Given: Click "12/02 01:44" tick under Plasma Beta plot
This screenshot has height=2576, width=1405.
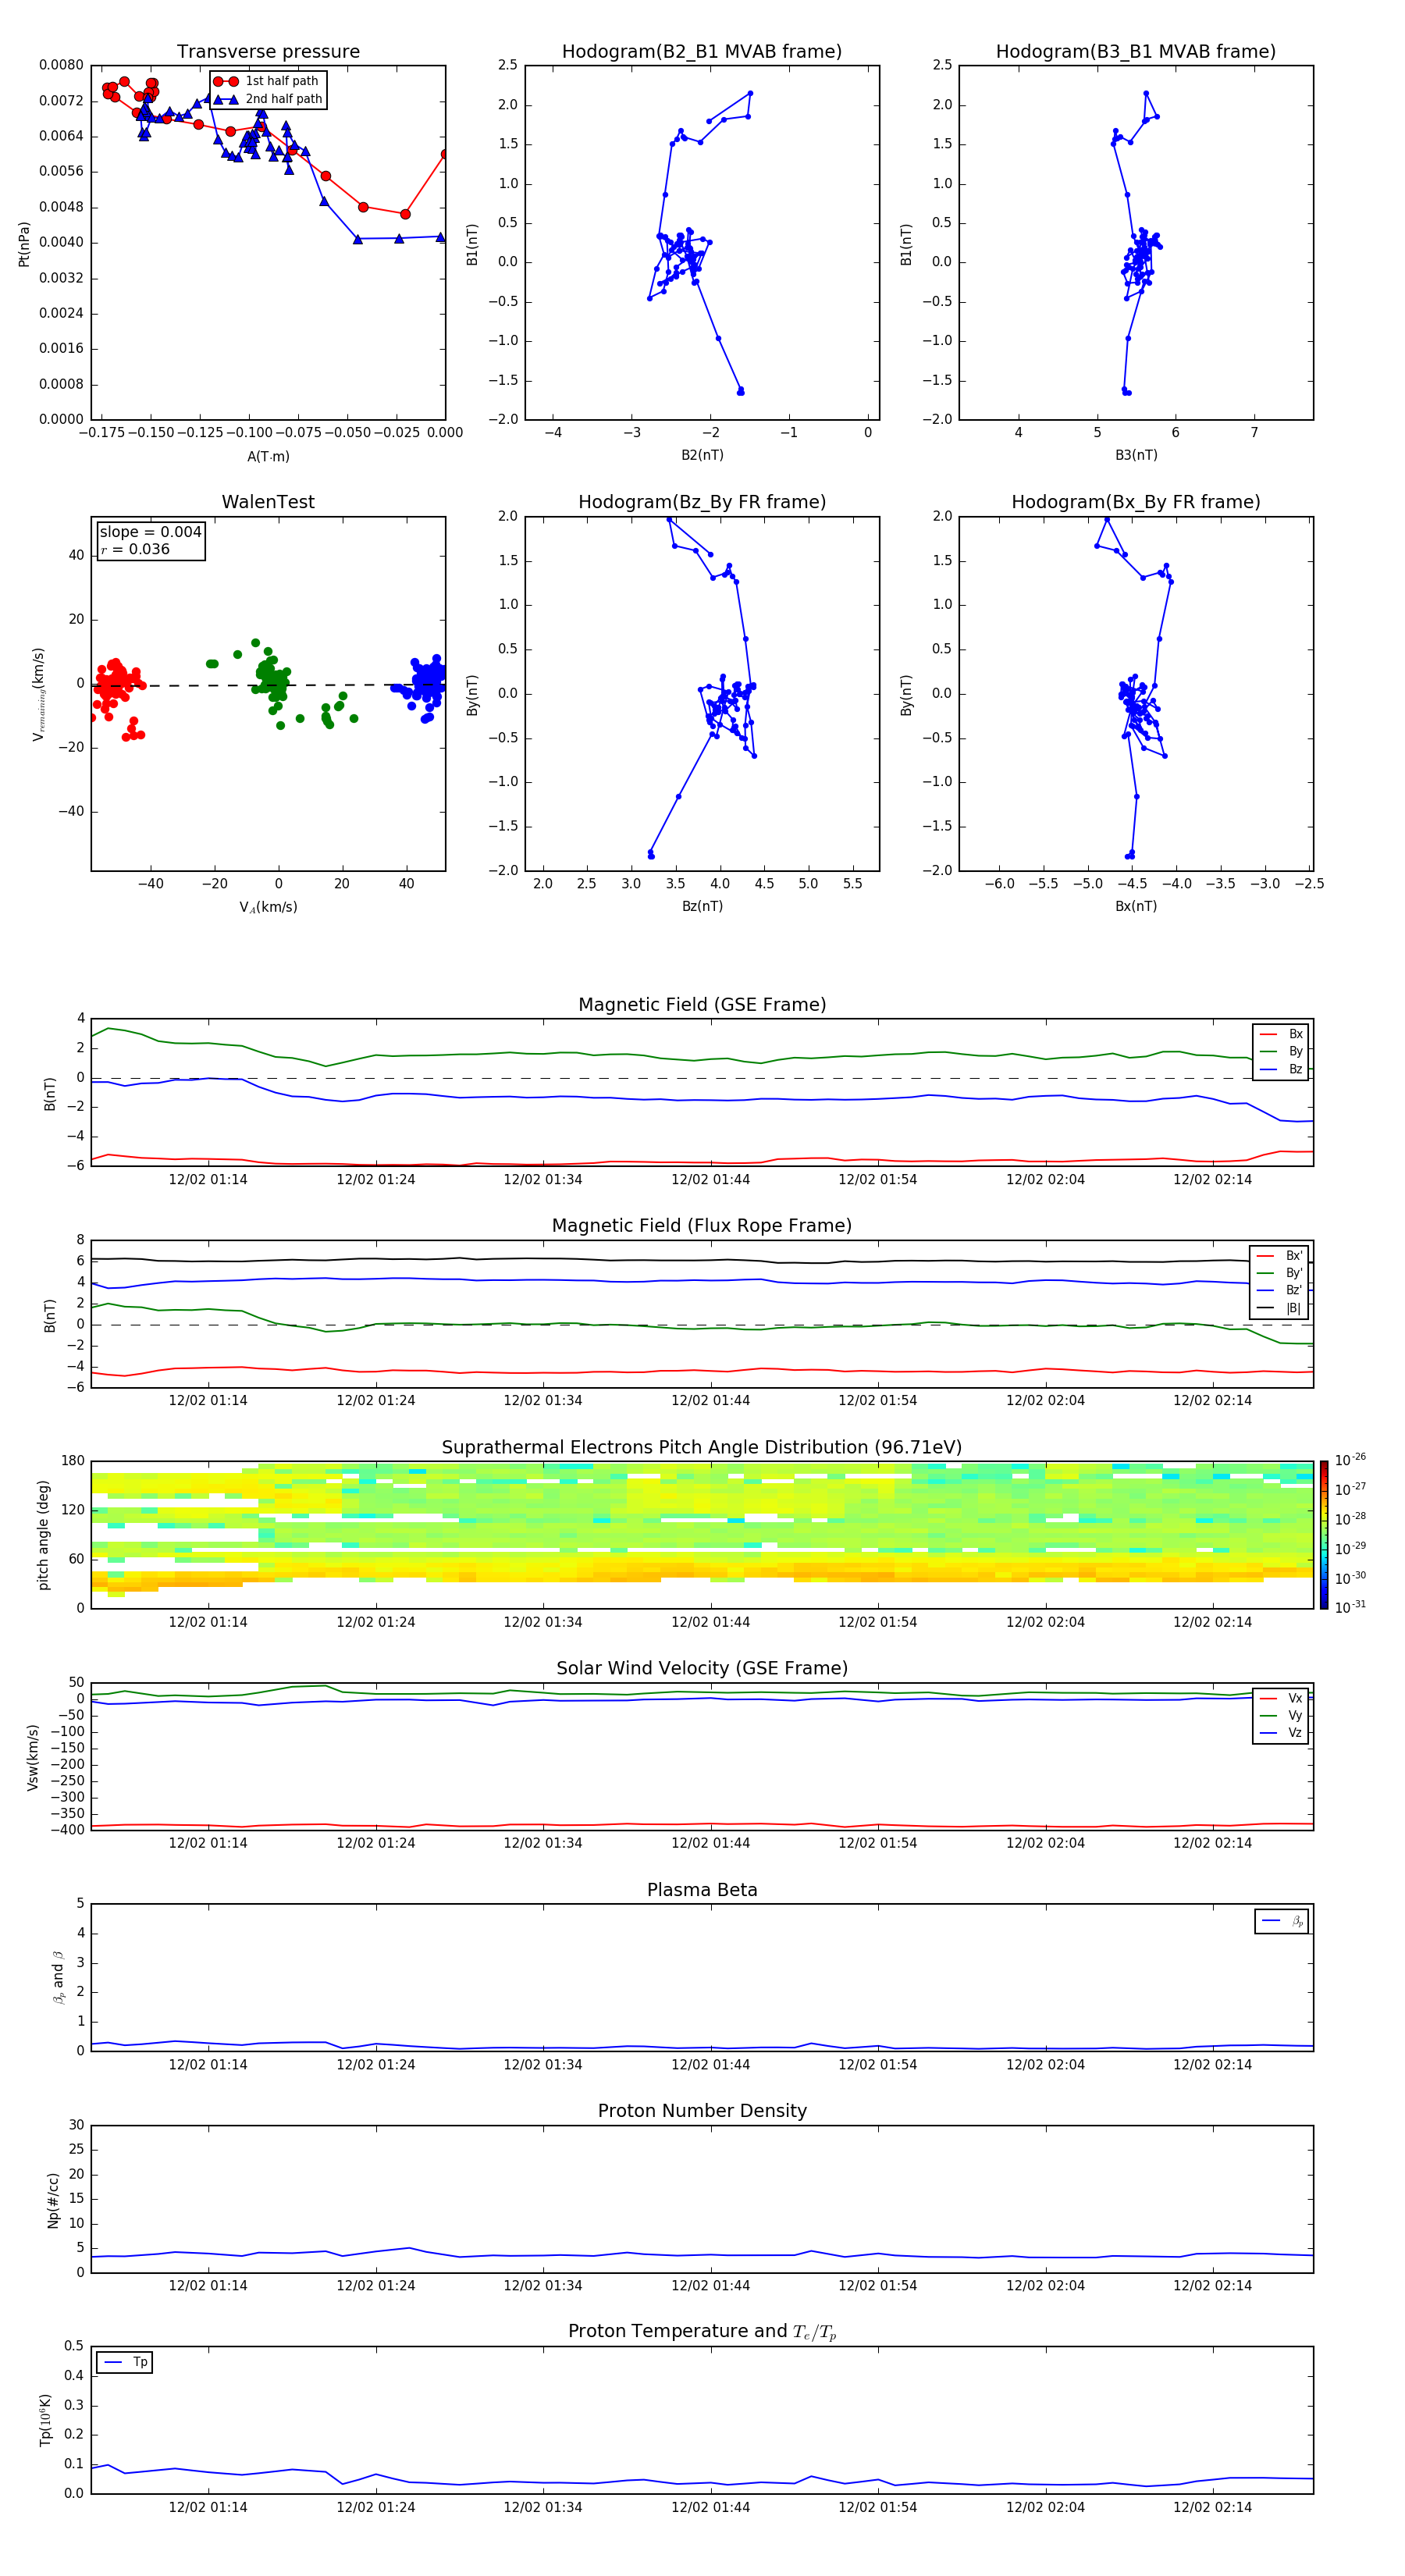Looking at the screenshot, I should tap(710, 2064).
